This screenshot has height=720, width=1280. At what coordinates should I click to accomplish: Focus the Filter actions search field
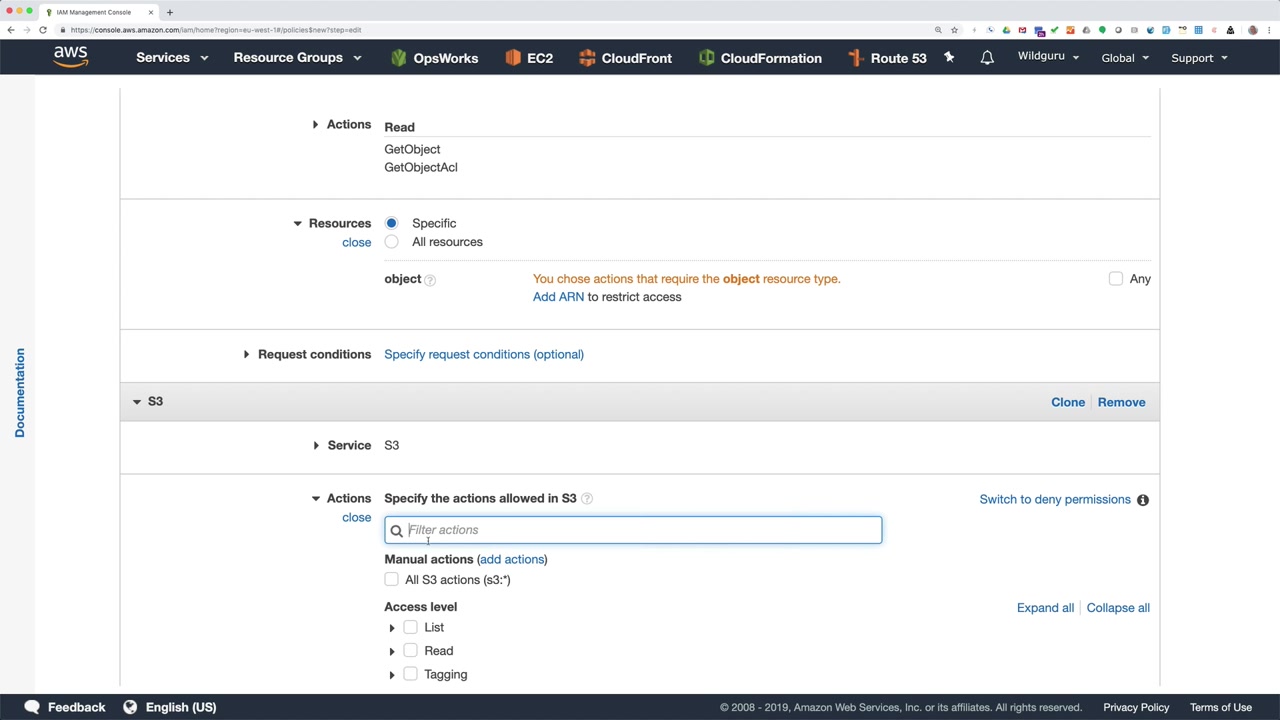640,530
